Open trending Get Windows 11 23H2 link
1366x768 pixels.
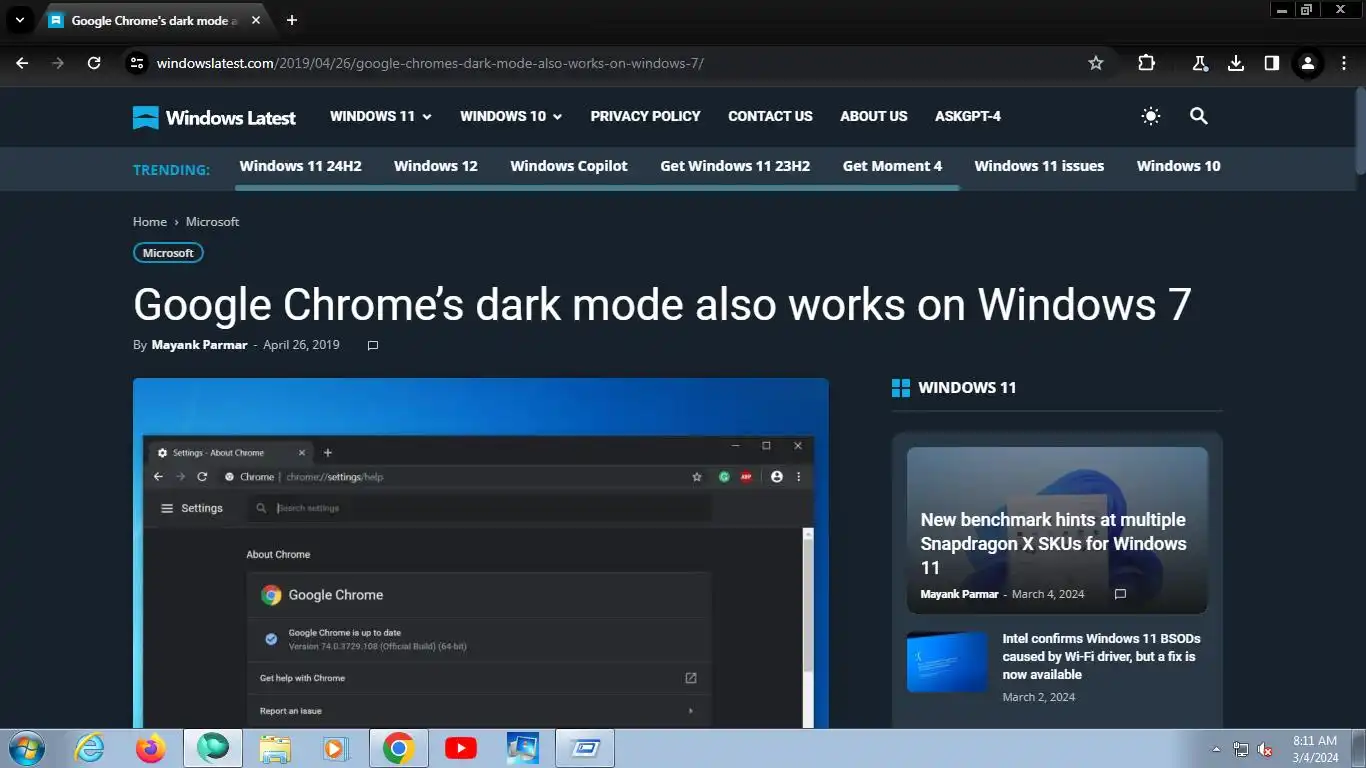tap(735, 166)
